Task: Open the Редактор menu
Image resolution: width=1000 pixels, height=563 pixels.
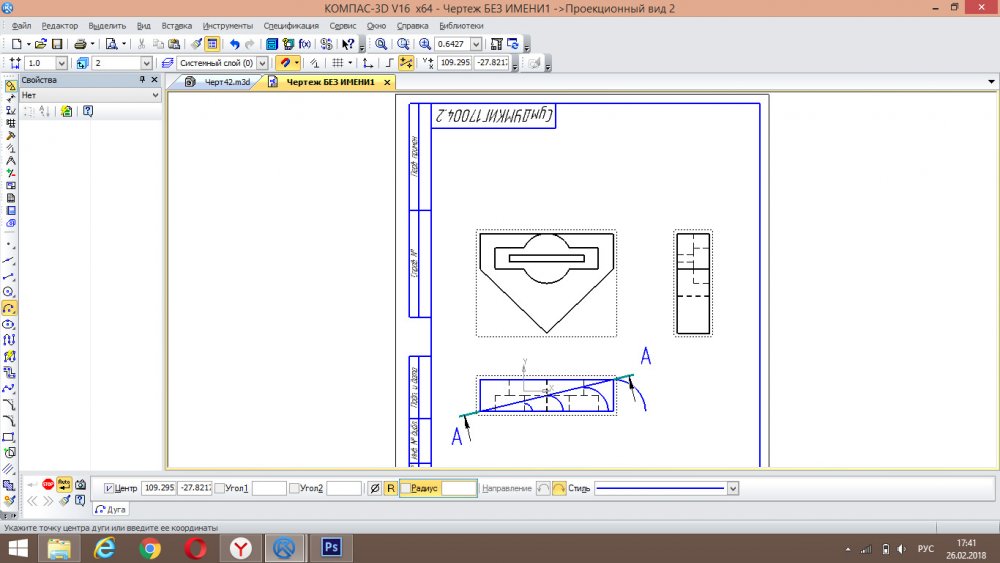Action: [59, 26]
